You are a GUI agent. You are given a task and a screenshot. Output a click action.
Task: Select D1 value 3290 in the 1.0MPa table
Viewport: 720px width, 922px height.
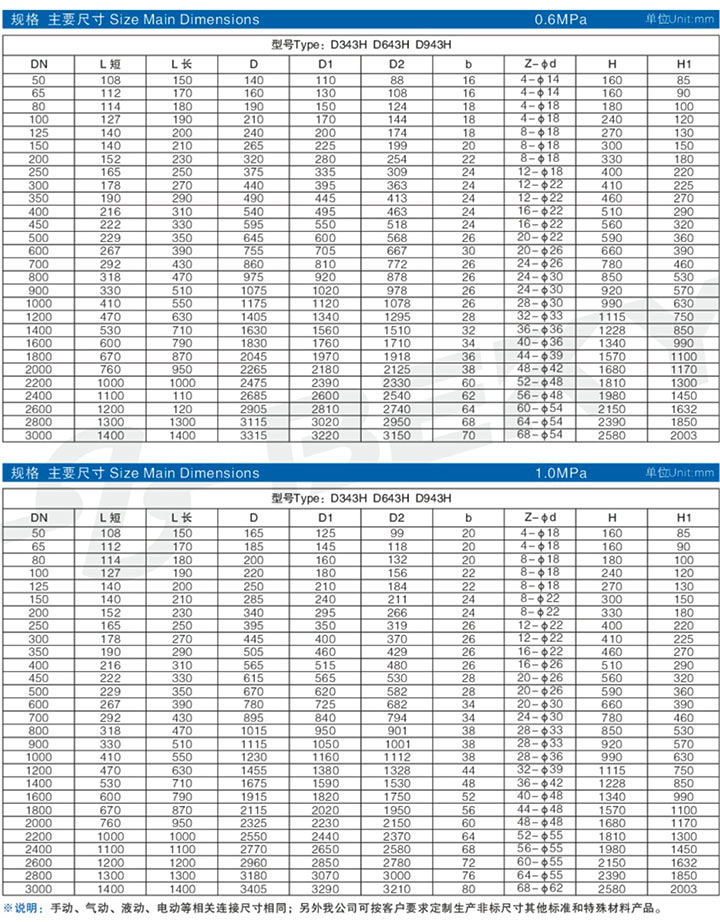click(x=325, y=889)
